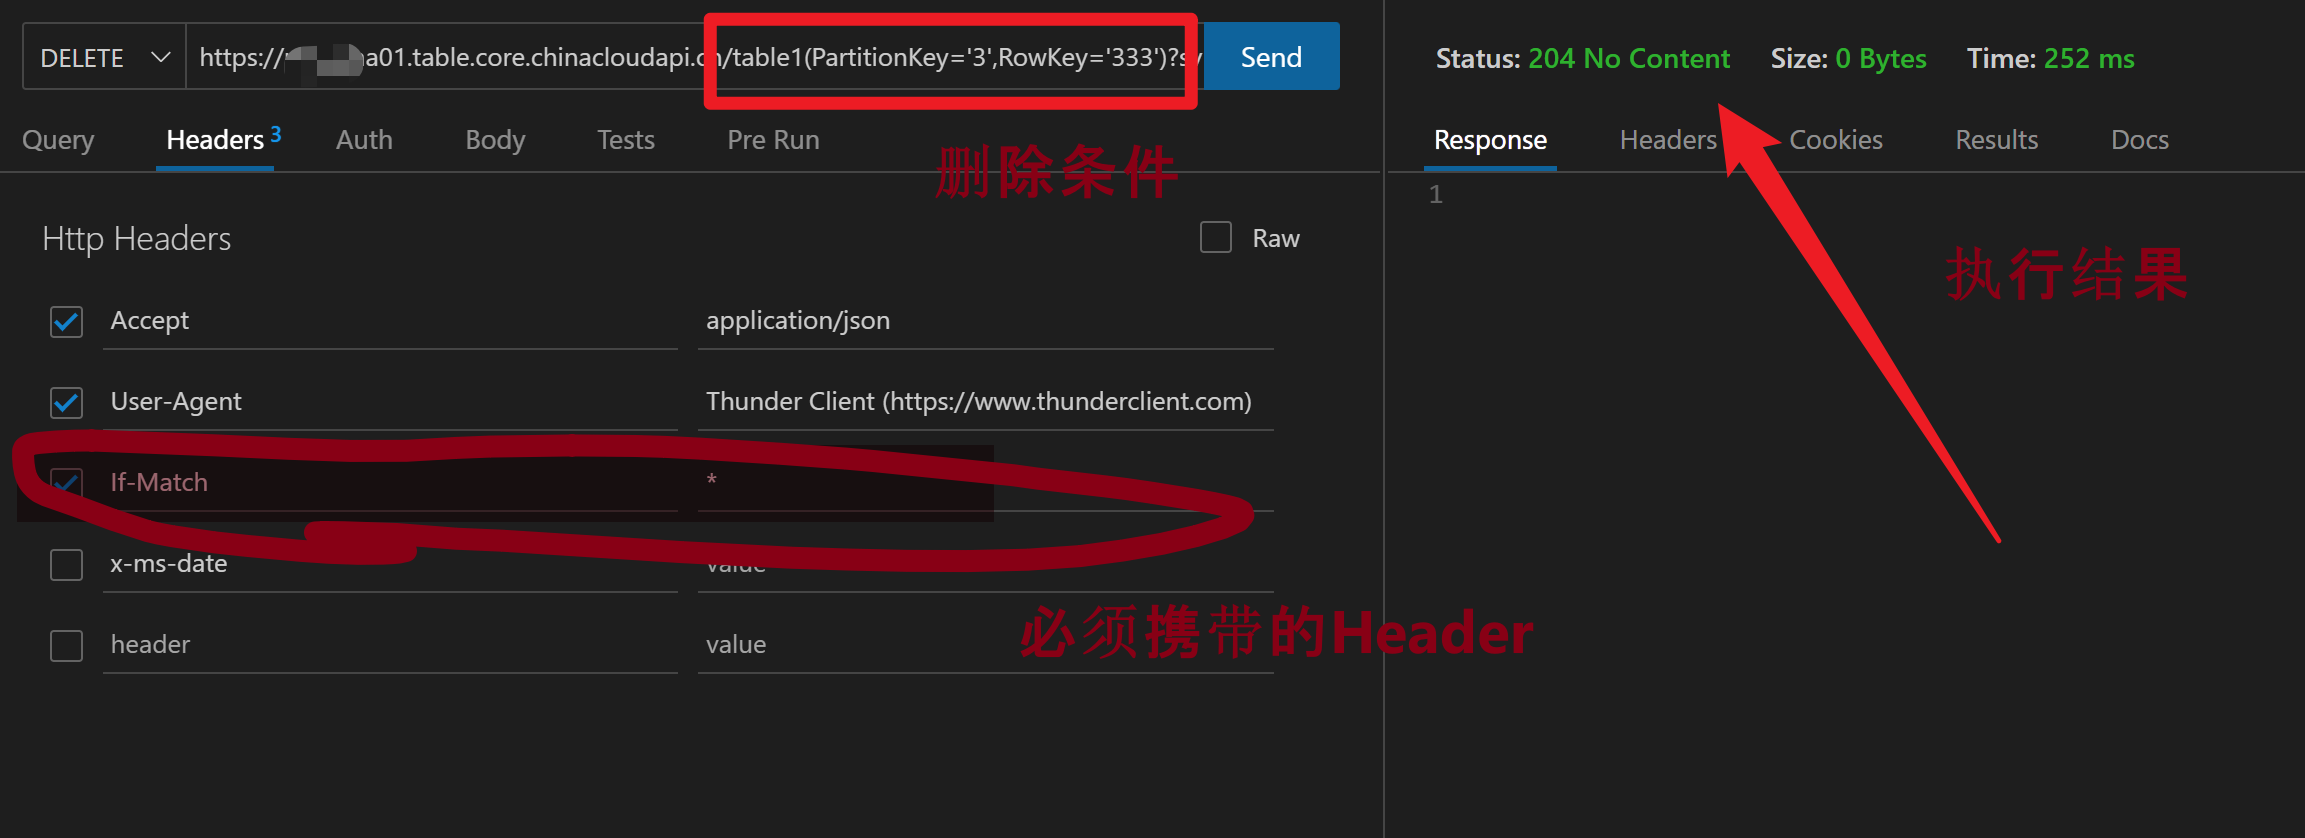Open the Docs tab
The height and width of the screenshot is (838, 2305).
pos(2139,140)
